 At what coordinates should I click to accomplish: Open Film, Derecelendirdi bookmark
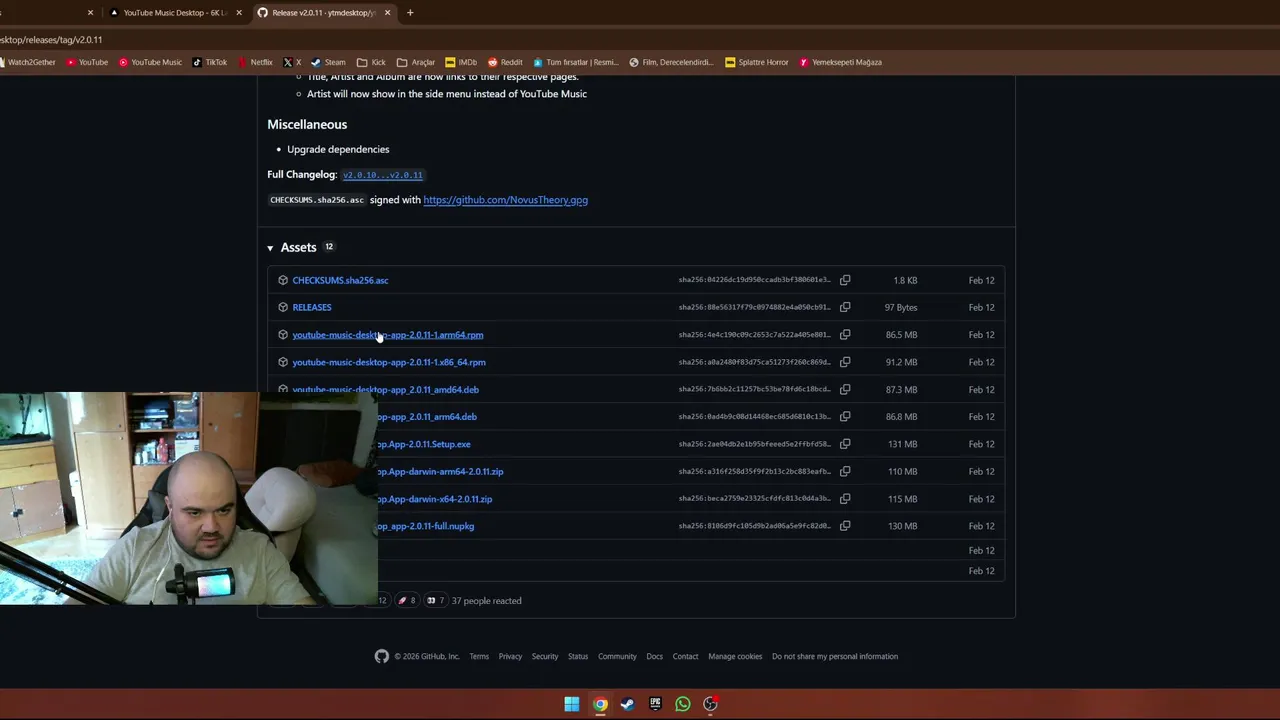(671, 62)
